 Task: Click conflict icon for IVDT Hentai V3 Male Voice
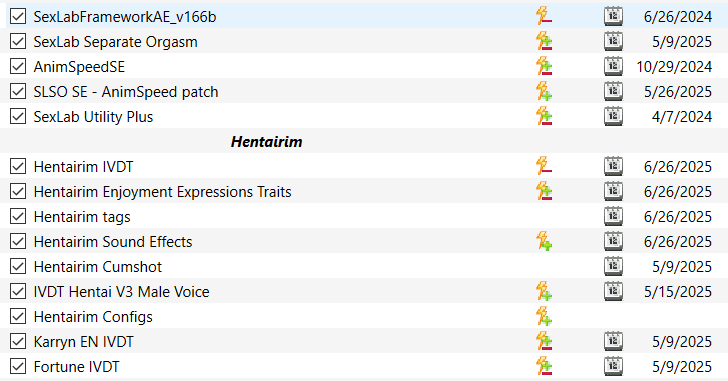tap(544, 291)
